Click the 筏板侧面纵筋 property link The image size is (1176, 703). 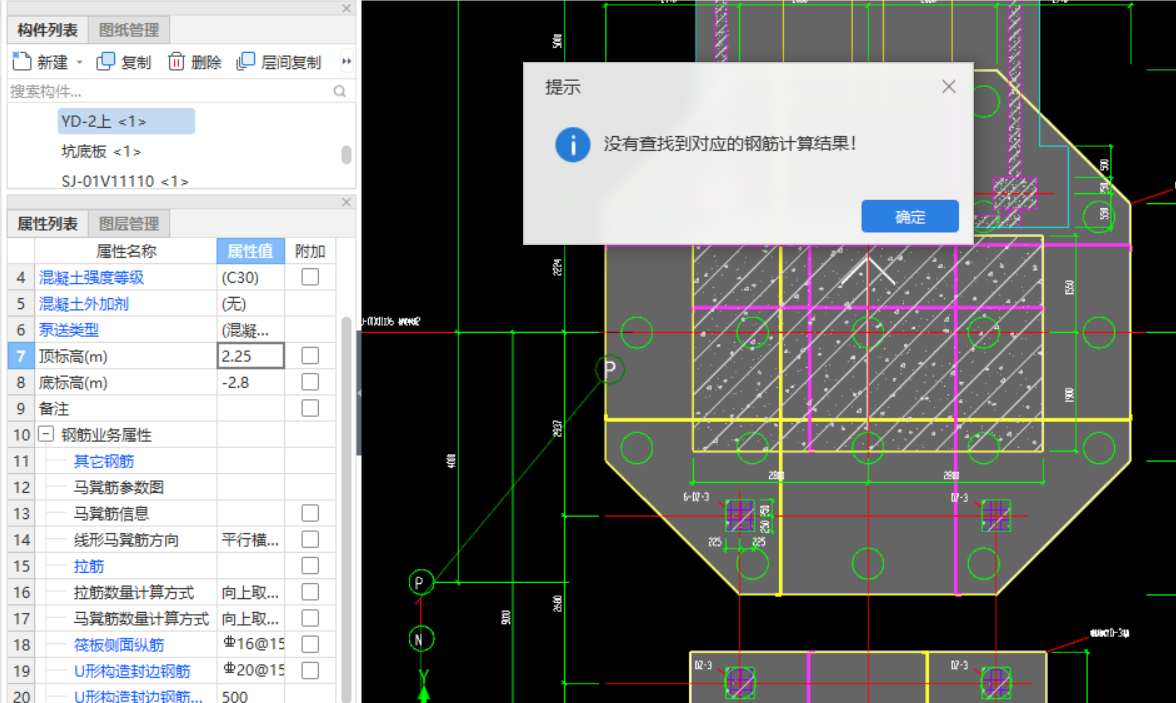(118, 645)
